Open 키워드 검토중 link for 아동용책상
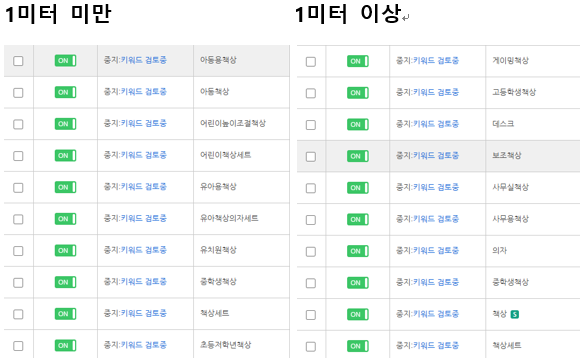Viewport: 580px width, 361px height. 144,60
